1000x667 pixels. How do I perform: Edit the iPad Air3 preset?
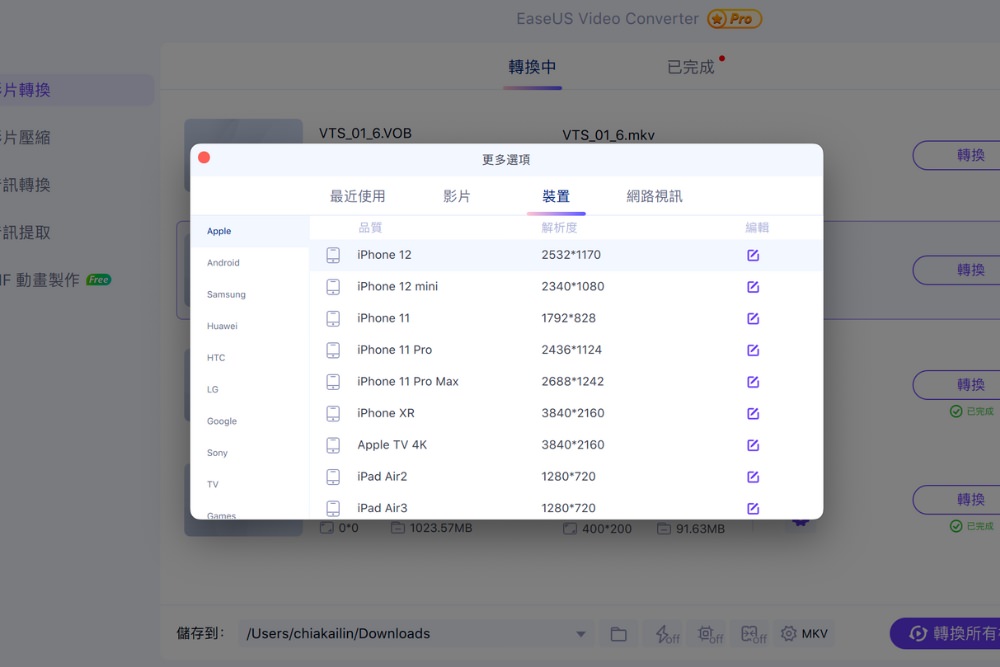753,508
